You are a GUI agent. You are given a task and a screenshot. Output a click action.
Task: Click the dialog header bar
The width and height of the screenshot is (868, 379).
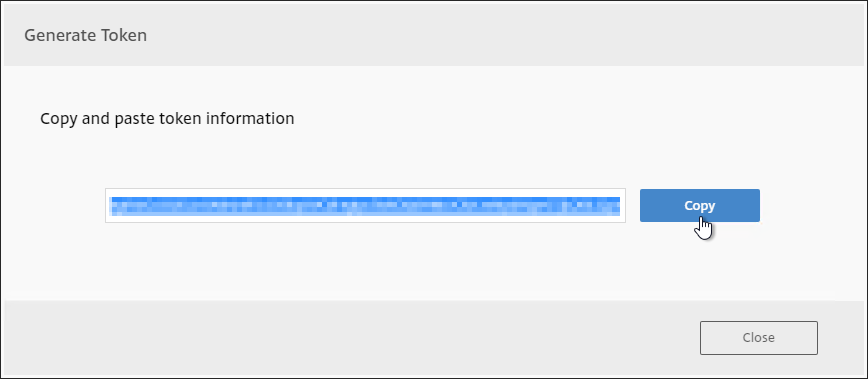434,34
